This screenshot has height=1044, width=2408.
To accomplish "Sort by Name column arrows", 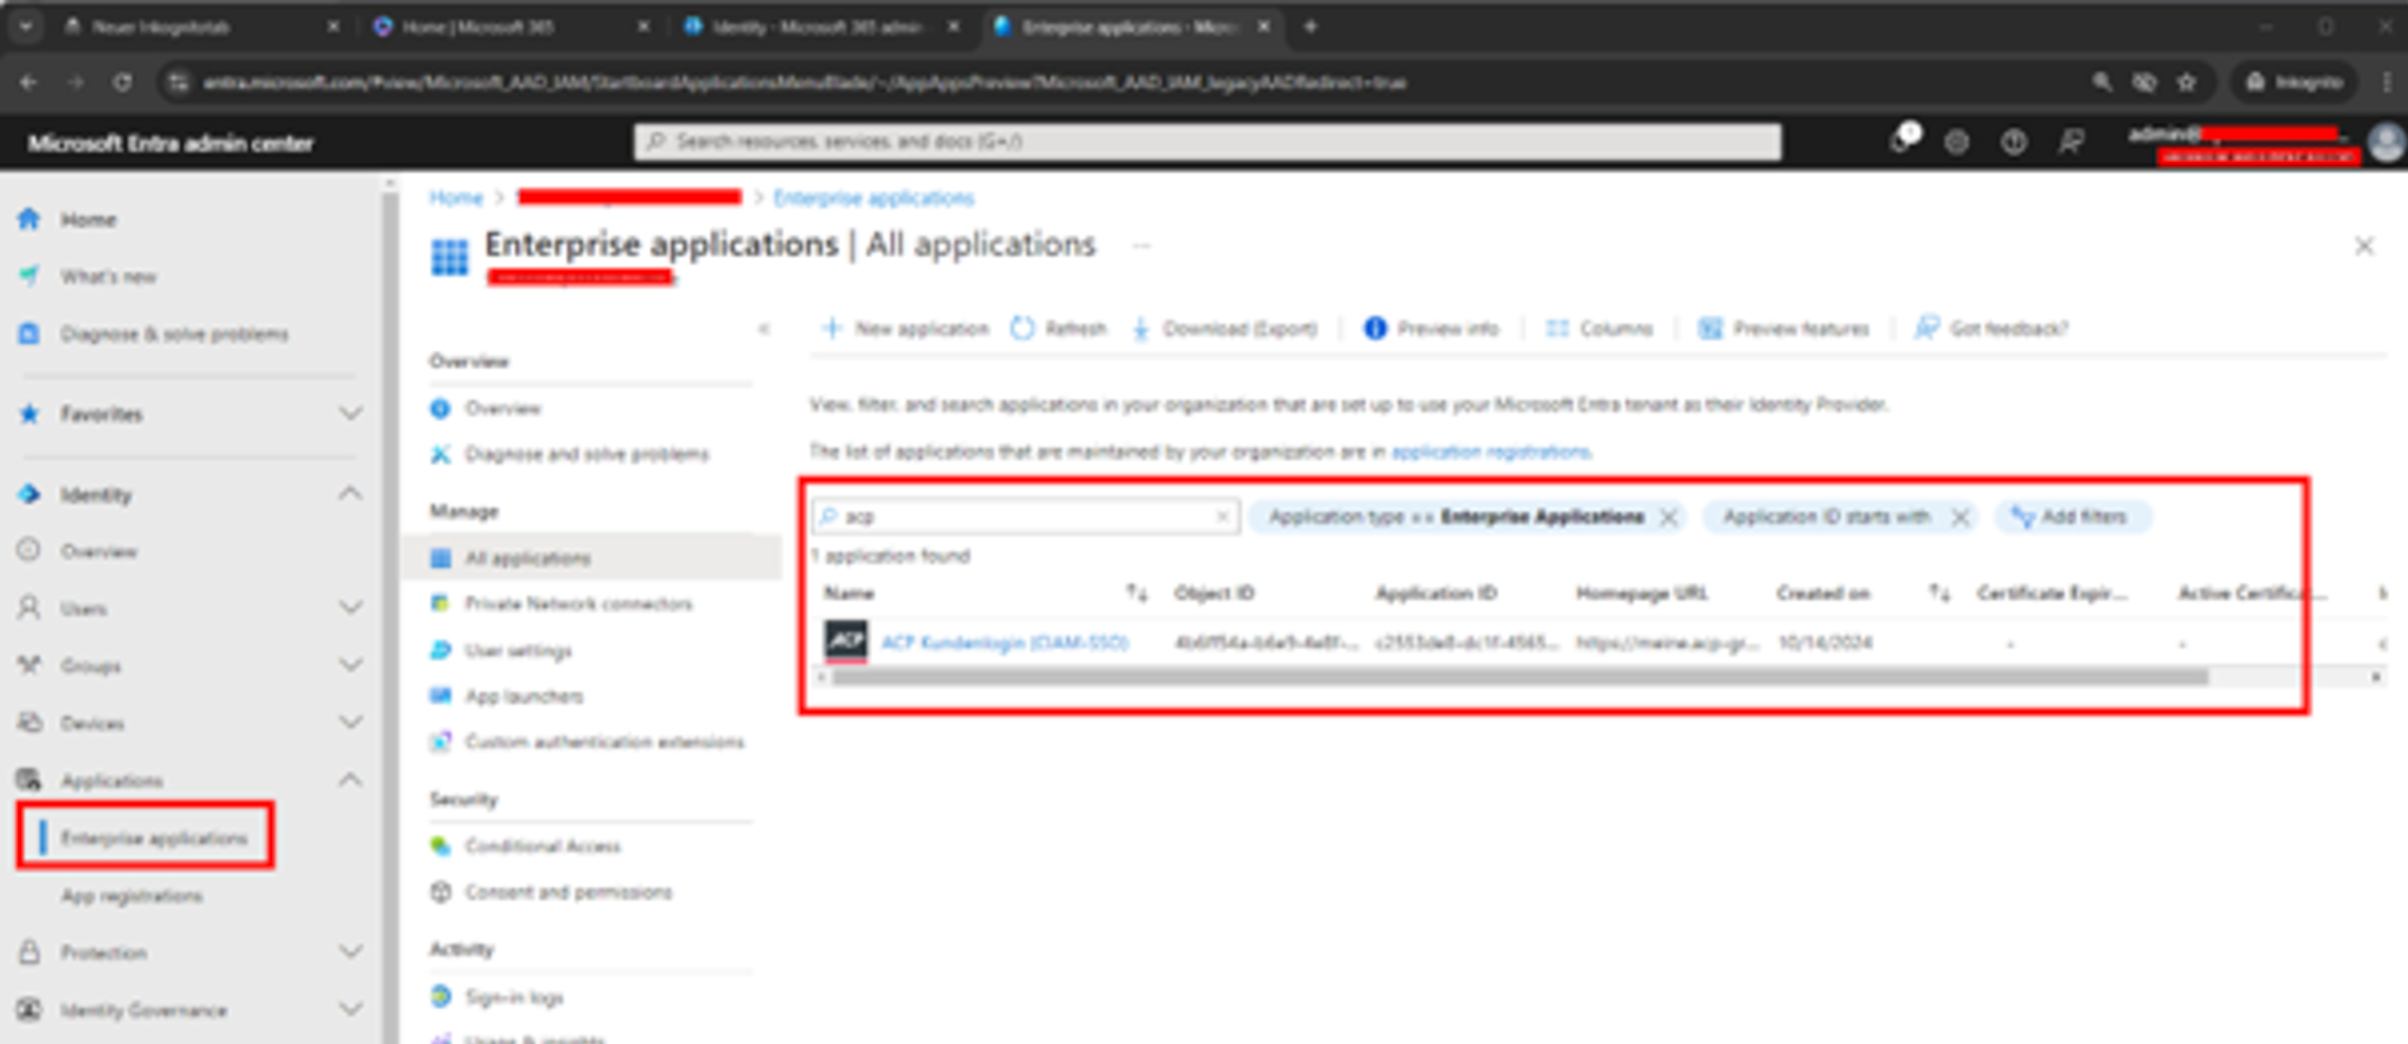I will coord(1136,593).
